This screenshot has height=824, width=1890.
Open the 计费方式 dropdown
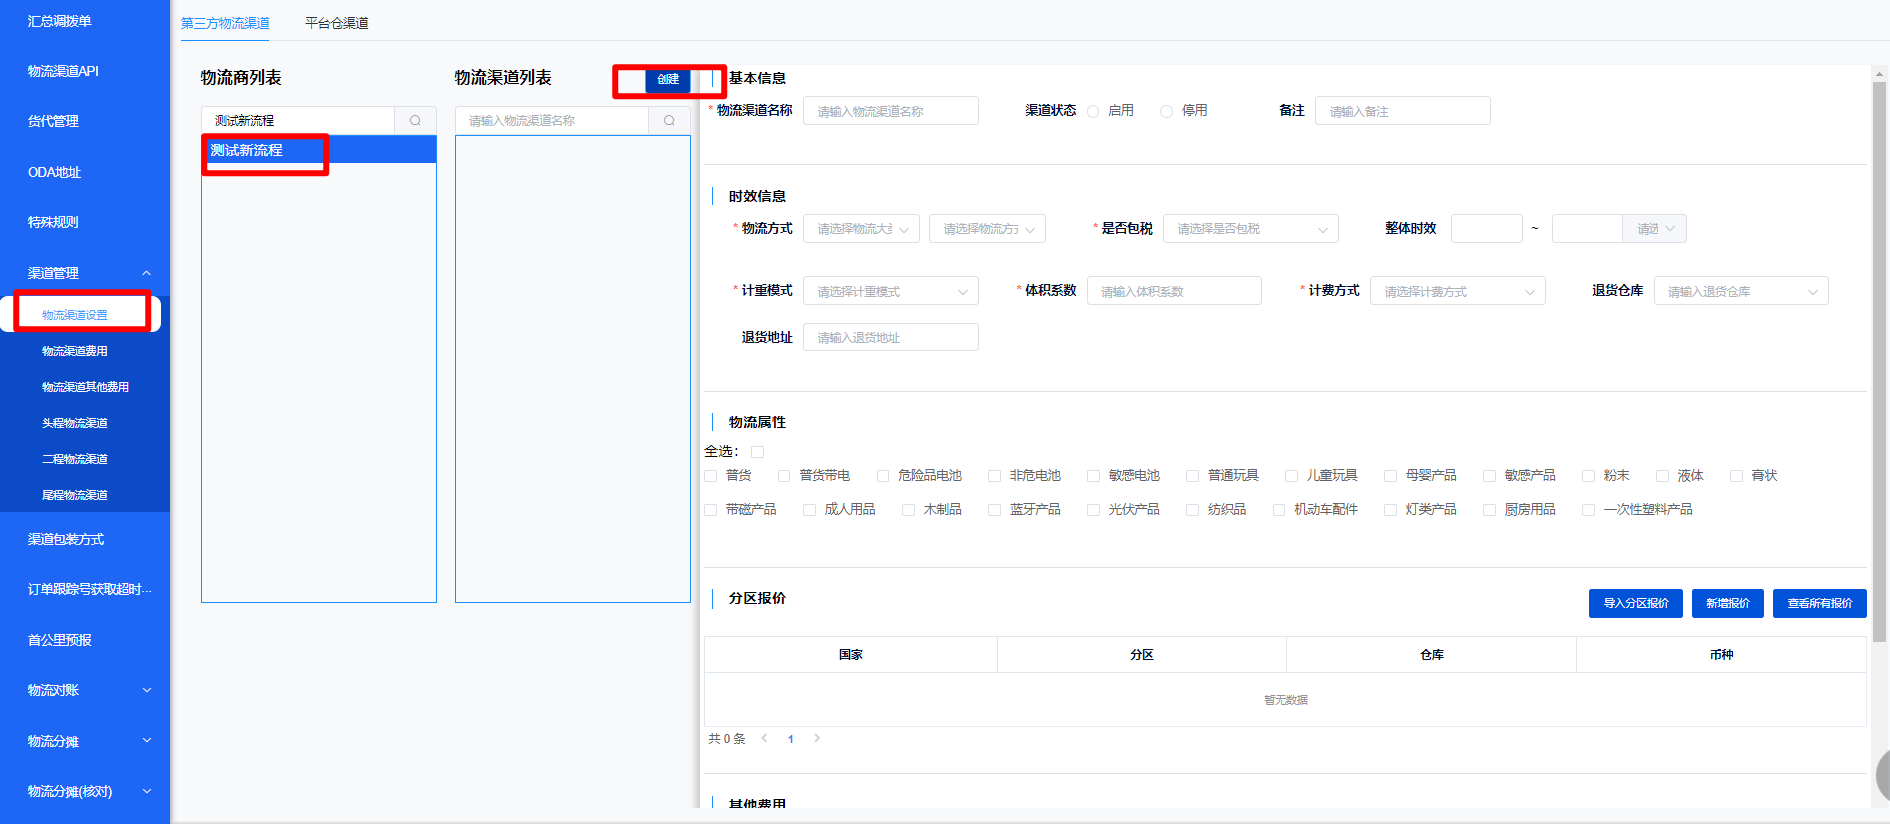[1457, 291]
